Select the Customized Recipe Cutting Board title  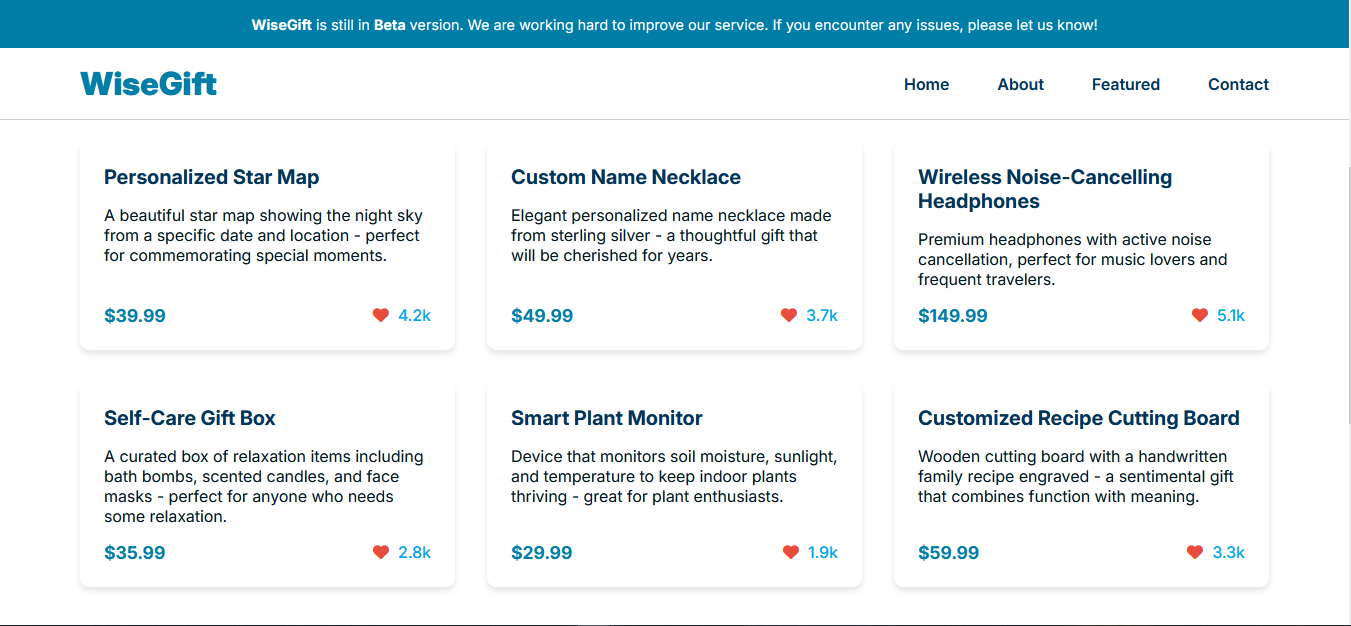point(1078,418)
